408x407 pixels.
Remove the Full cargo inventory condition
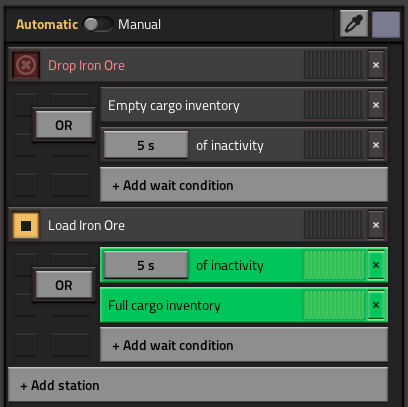click(x=376, y=305)
